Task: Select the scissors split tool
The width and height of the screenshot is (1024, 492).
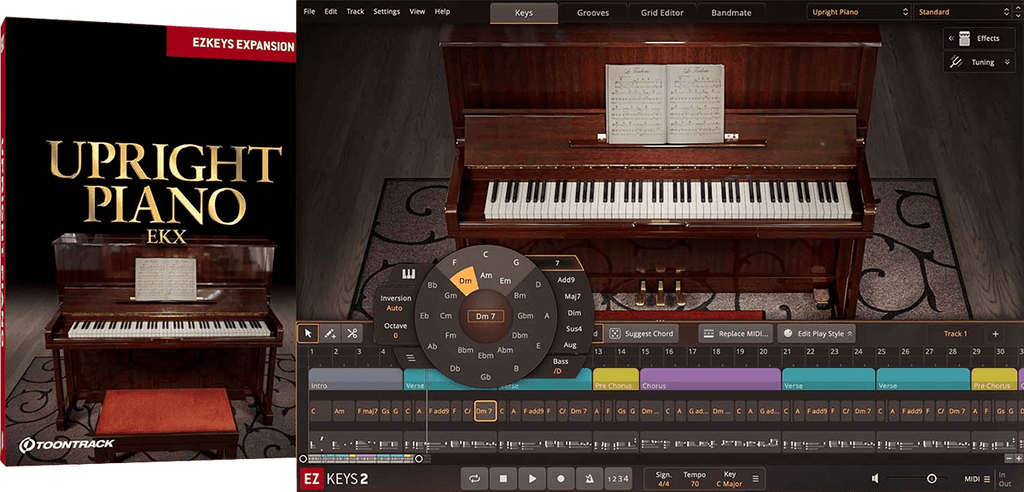Action: click(352, 333)
